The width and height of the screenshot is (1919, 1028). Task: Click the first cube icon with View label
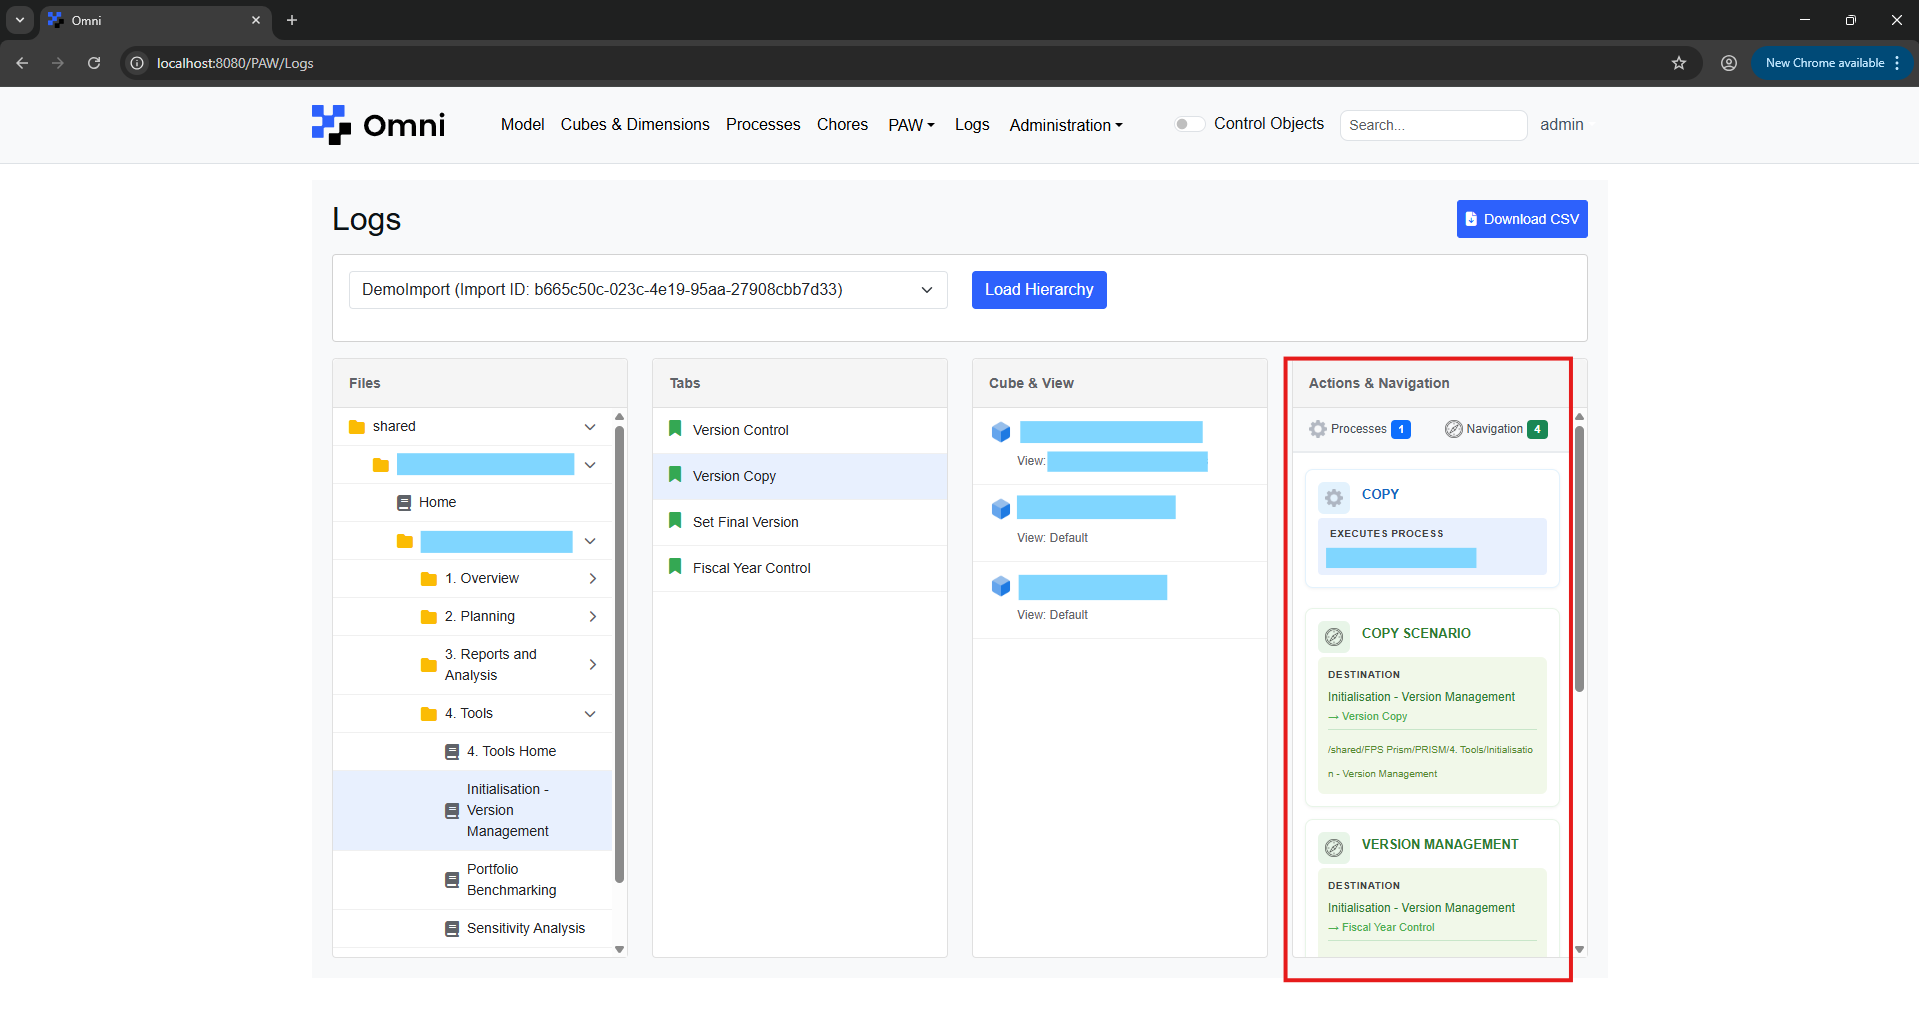tap(1001, 432)
